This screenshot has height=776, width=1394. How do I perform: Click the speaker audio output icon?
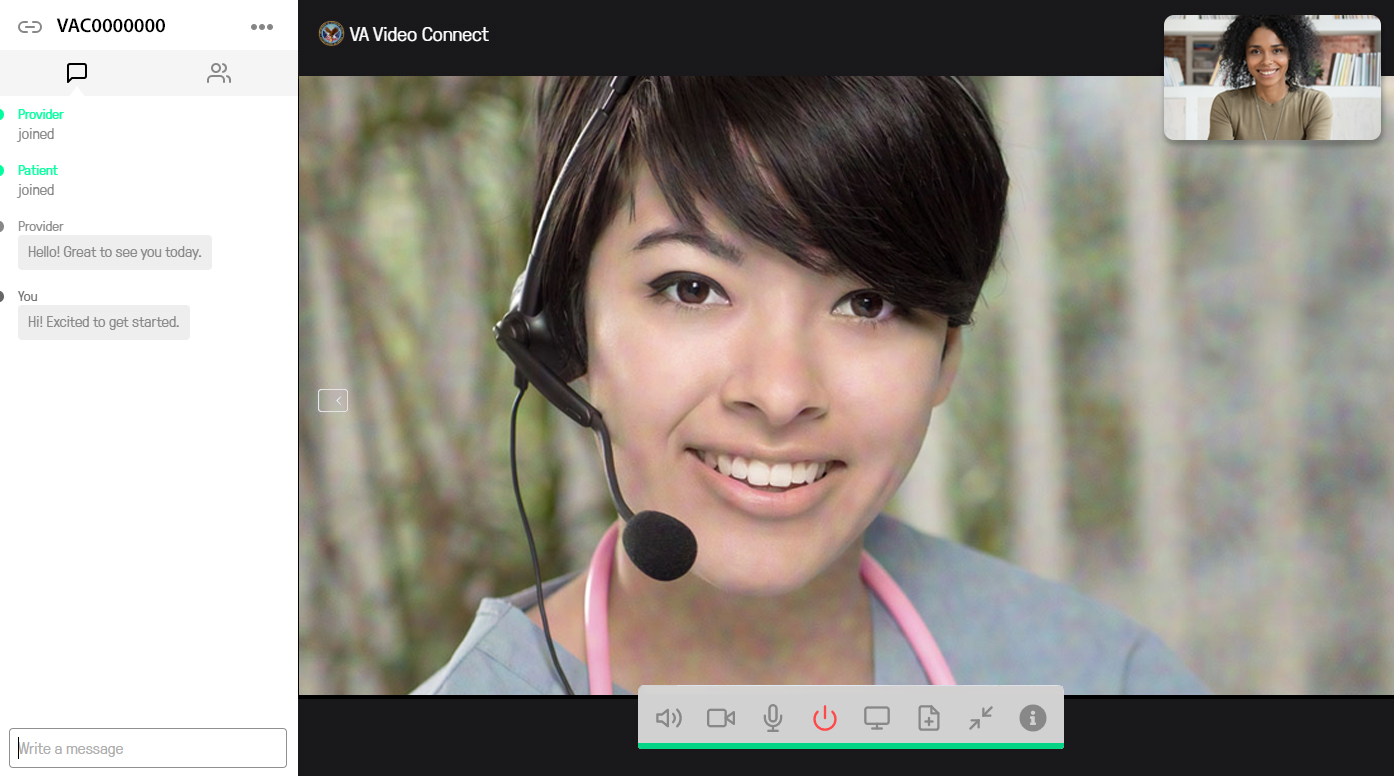tap(668, 718)
